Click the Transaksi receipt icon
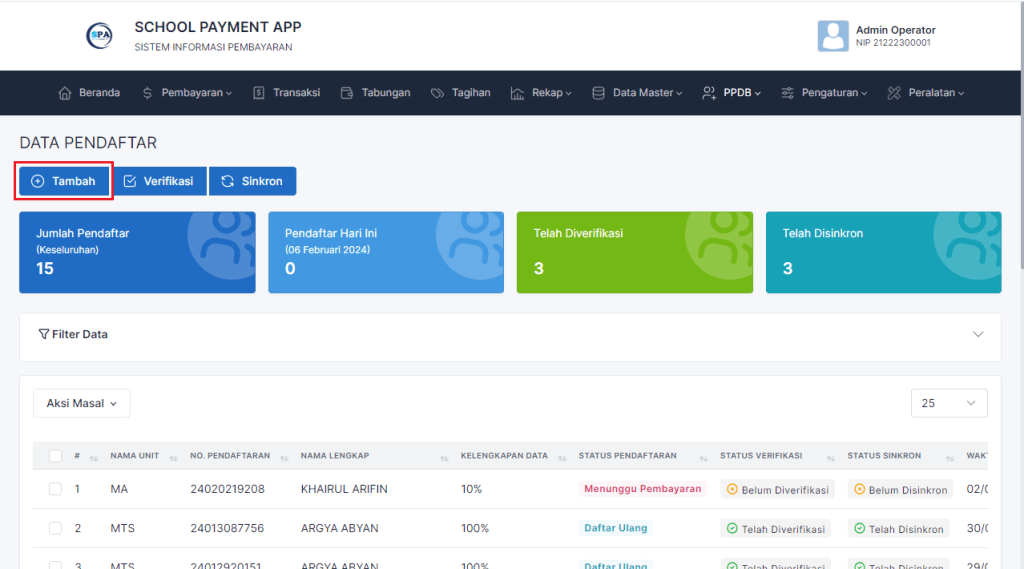The height and width of the screenshot is (569, 1024). [258, 93]
